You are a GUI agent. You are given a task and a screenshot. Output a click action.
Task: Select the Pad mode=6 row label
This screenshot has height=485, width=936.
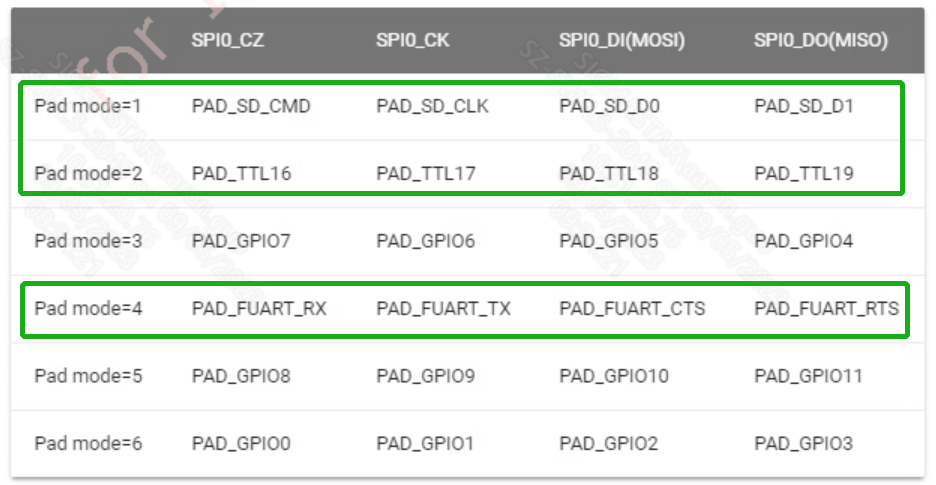point(89,444)
